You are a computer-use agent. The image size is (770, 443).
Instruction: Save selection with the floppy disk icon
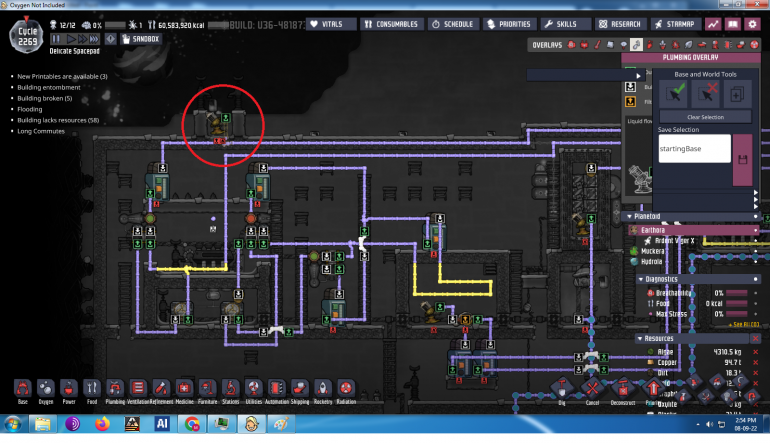(742, 160)
